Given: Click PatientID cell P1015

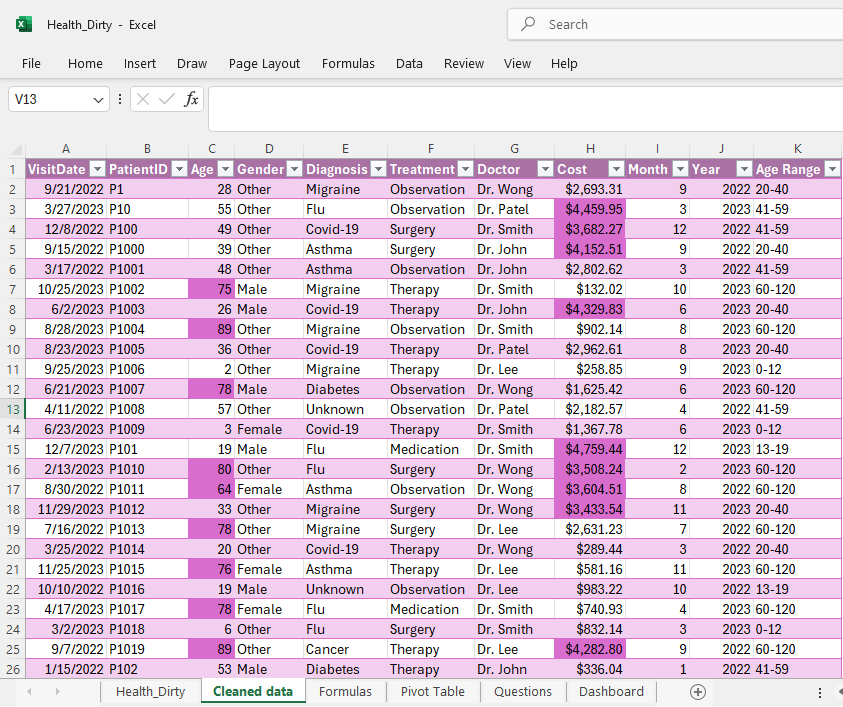Looking at the screenshot, I should (147, 569).
